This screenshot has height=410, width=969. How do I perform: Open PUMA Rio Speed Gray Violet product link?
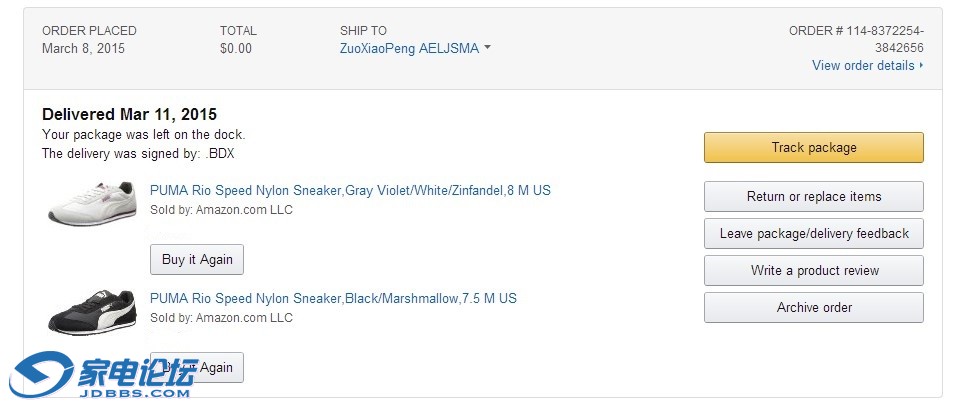pyautogui.click(x=350, y=190)
